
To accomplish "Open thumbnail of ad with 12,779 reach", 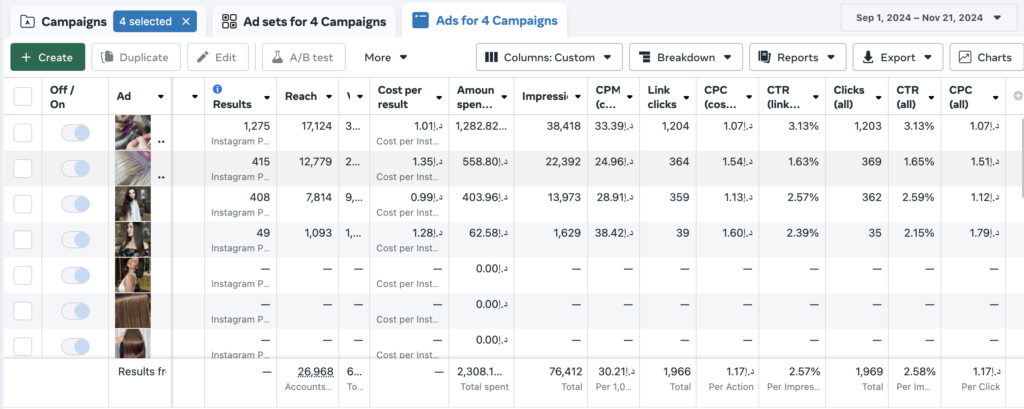I will point(133,168).
